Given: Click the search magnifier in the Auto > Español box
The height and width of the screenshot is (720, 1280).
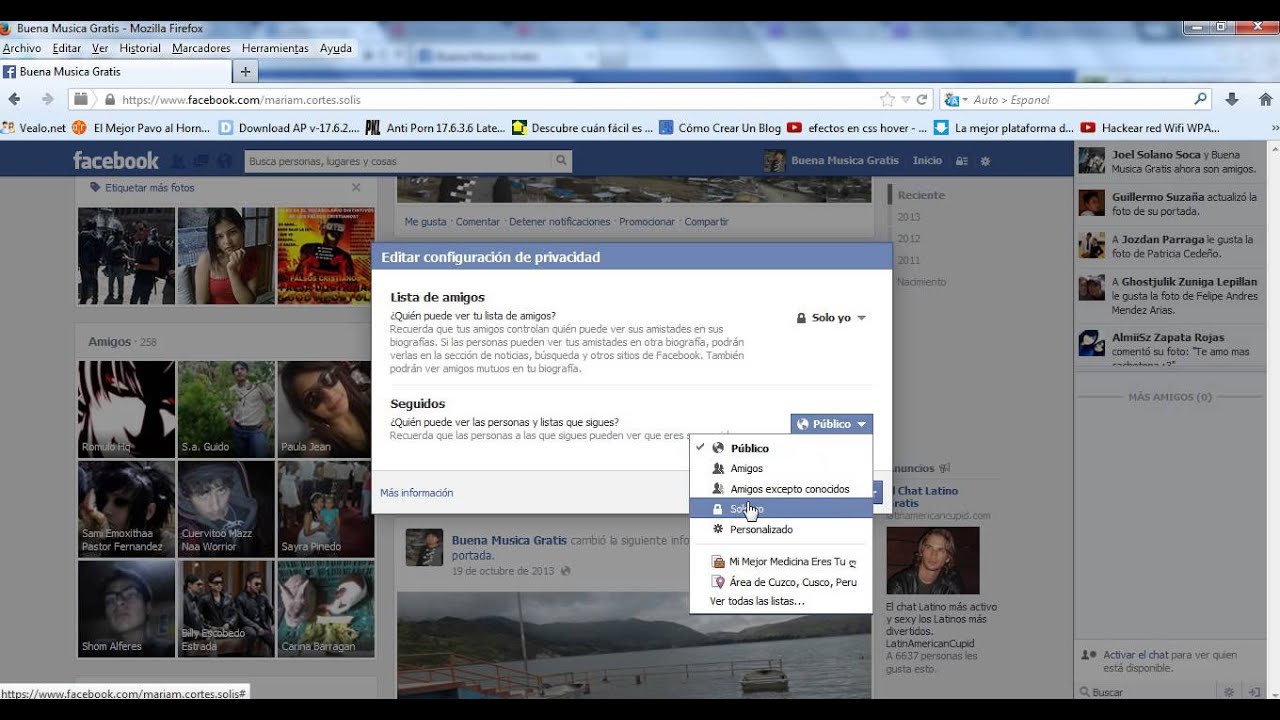Looking at the screenshot, I should (1200, 99).
